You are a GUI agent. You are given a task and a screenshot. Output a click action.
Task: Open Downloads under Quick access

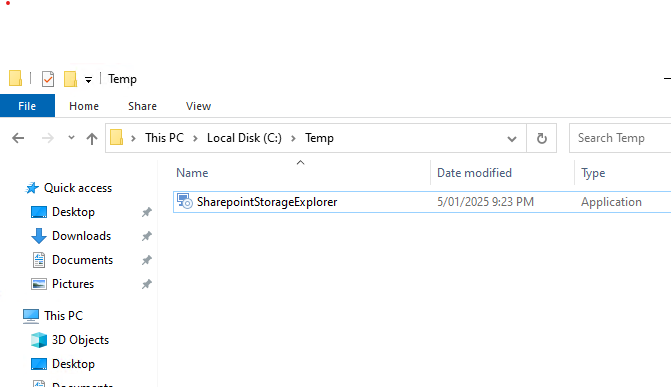pos(81,236)
